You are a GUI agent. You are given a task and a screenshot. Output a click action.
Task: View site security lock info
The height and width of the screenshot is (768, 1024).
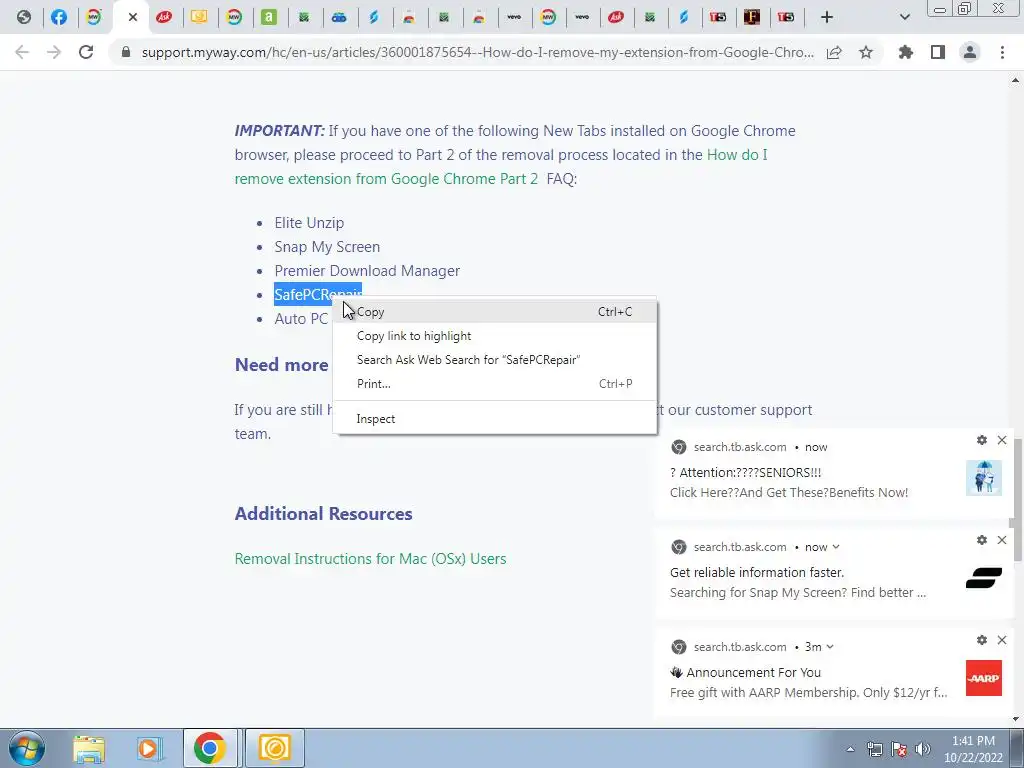pos(126,52)
